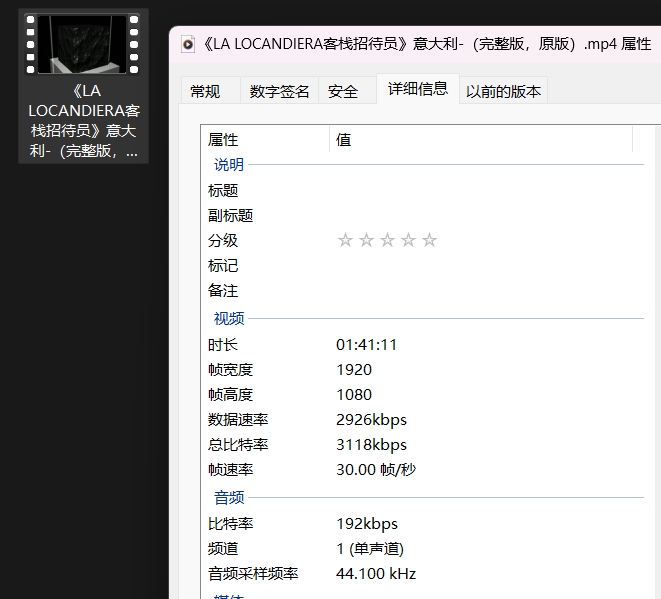Click the 副标题 property label
The width and height of the screenshot is (661, 599).
(x=231, y=215)
